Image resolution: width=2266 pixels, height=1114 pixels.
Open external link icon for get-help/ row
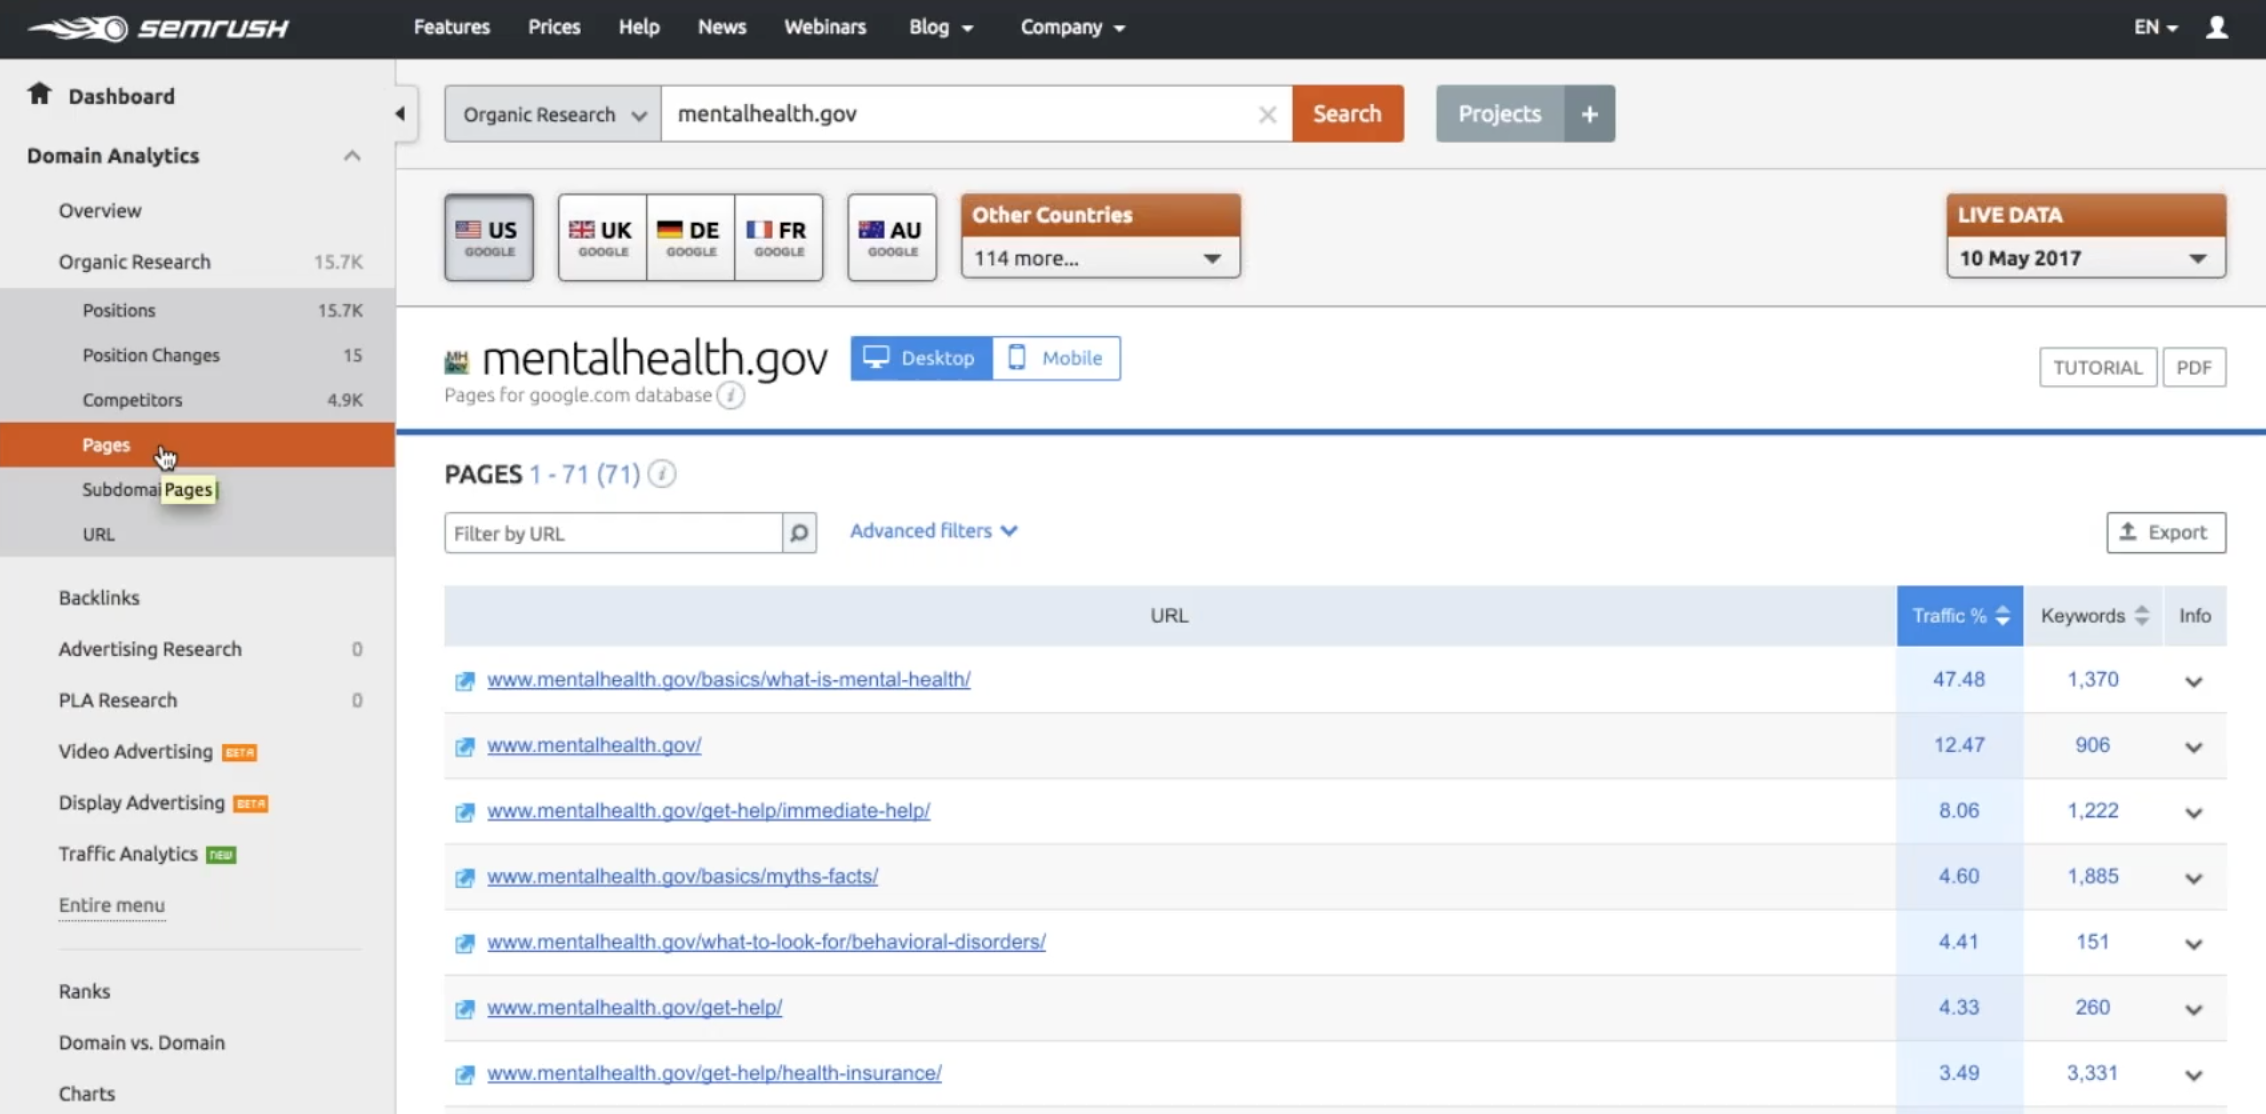(x=464, y=1009)
